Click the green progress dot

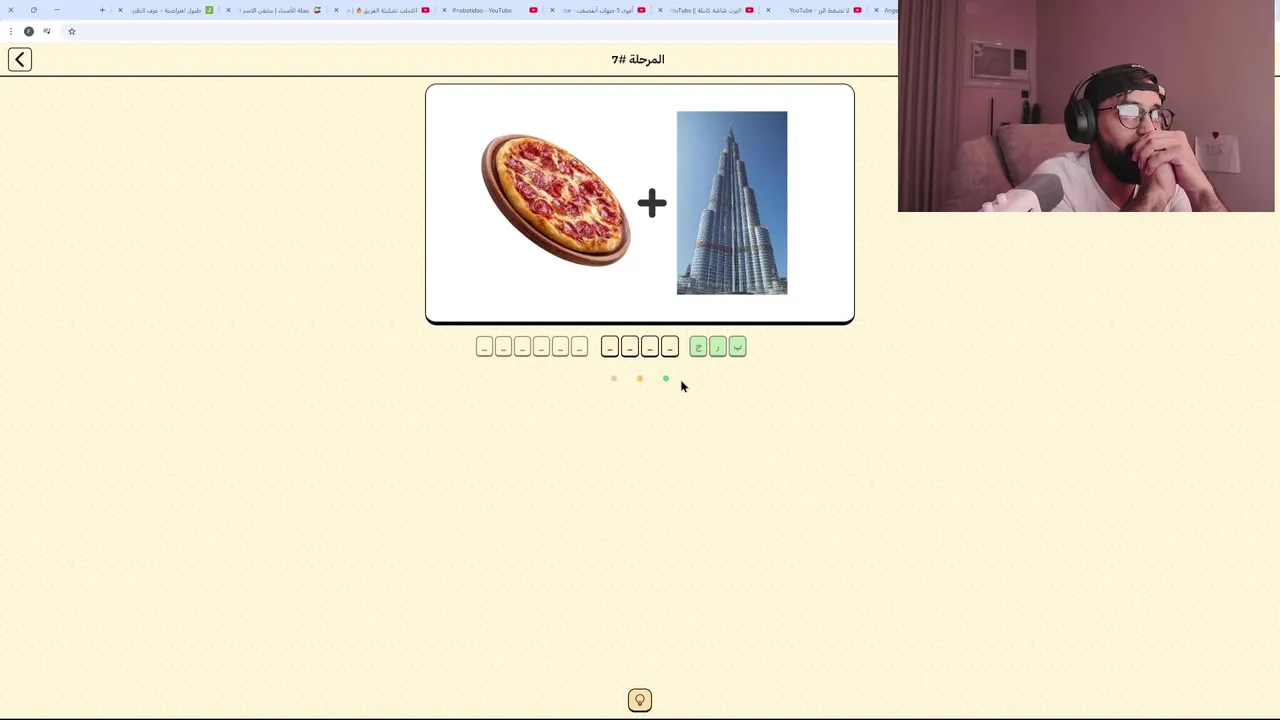[x=666, y=379]
